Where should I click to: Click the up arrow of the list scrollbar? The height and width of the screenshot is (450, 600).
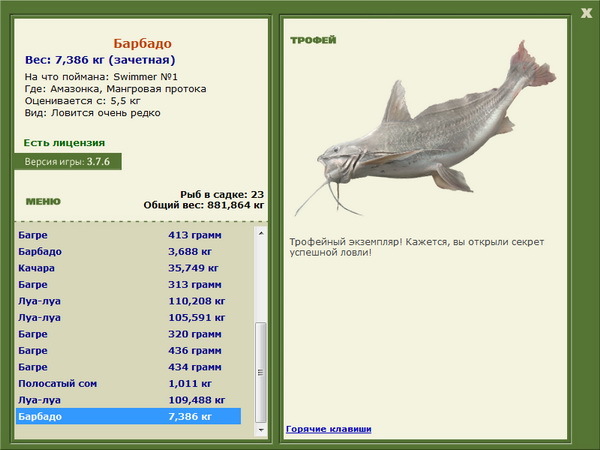click(261, 233)
